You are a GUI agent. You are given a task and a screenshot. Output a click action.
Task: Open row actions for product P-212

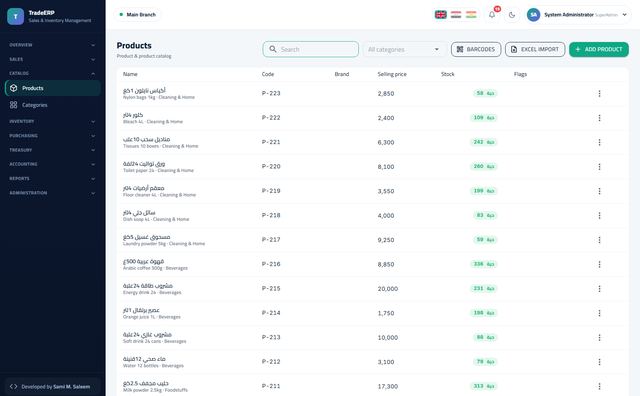point(599,362)
